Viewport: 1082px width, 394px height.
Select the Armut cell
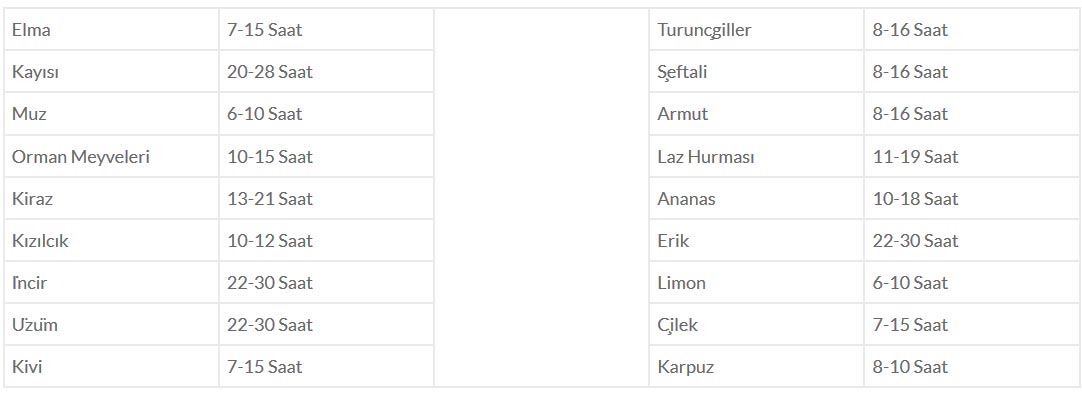coord(756,114)
